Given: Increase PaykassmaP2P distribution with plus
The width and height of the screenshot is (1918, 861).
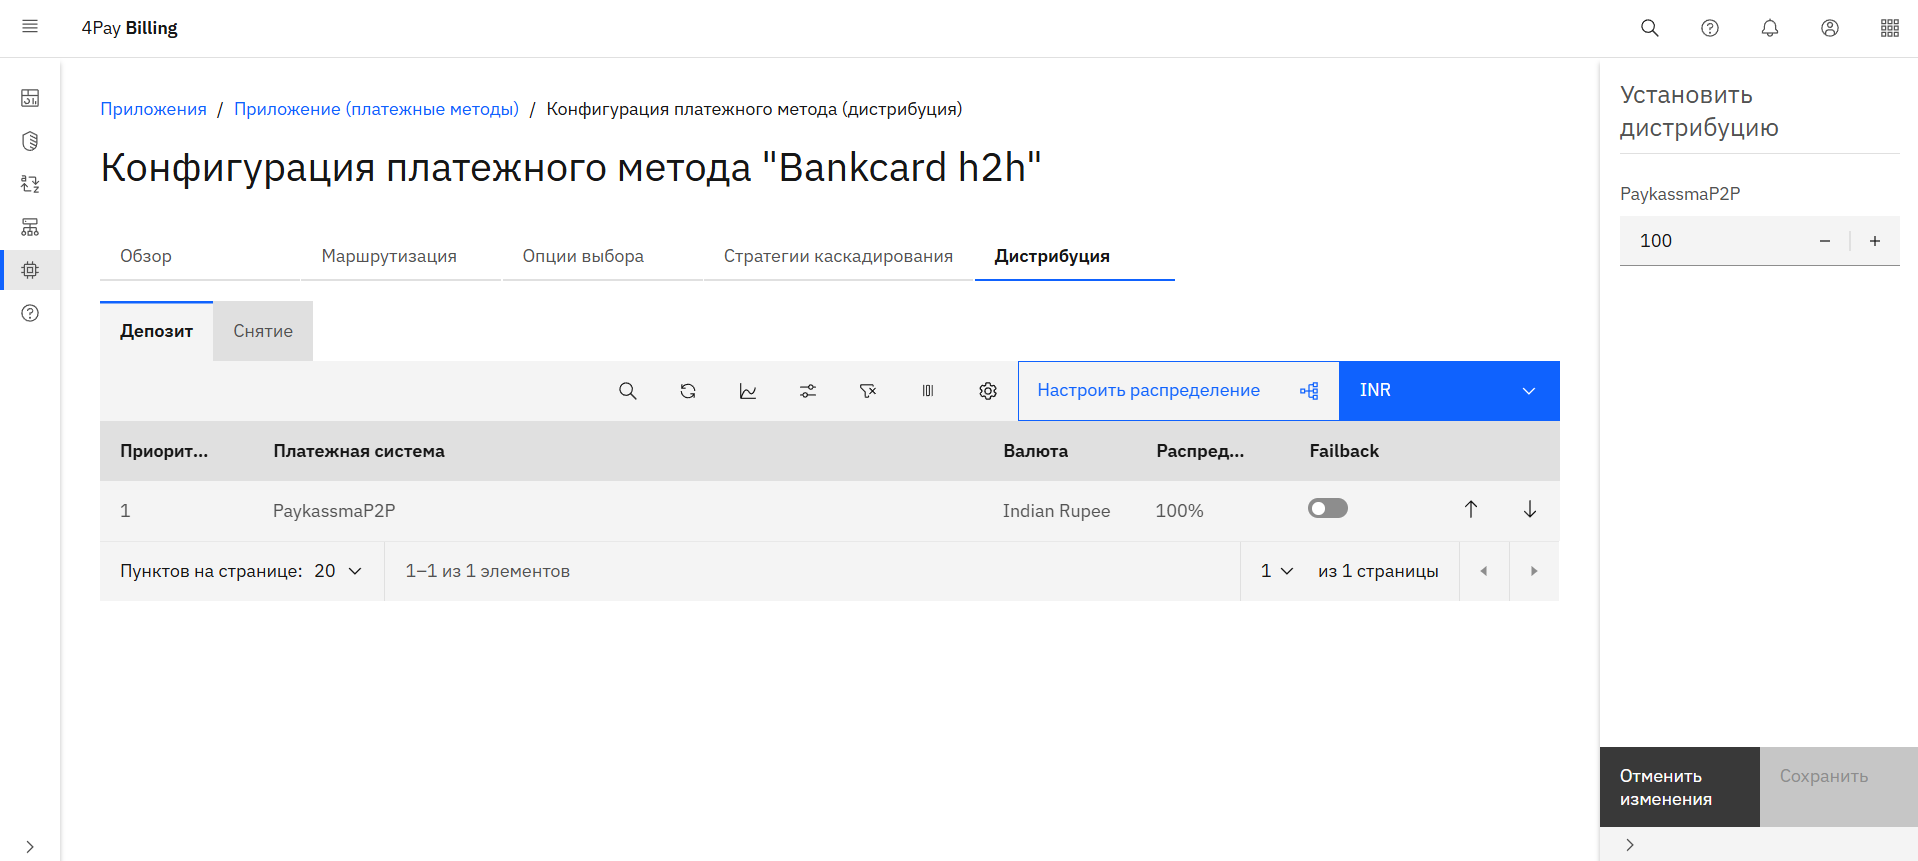Looking at the screenshot, I should click(1875, 241).
